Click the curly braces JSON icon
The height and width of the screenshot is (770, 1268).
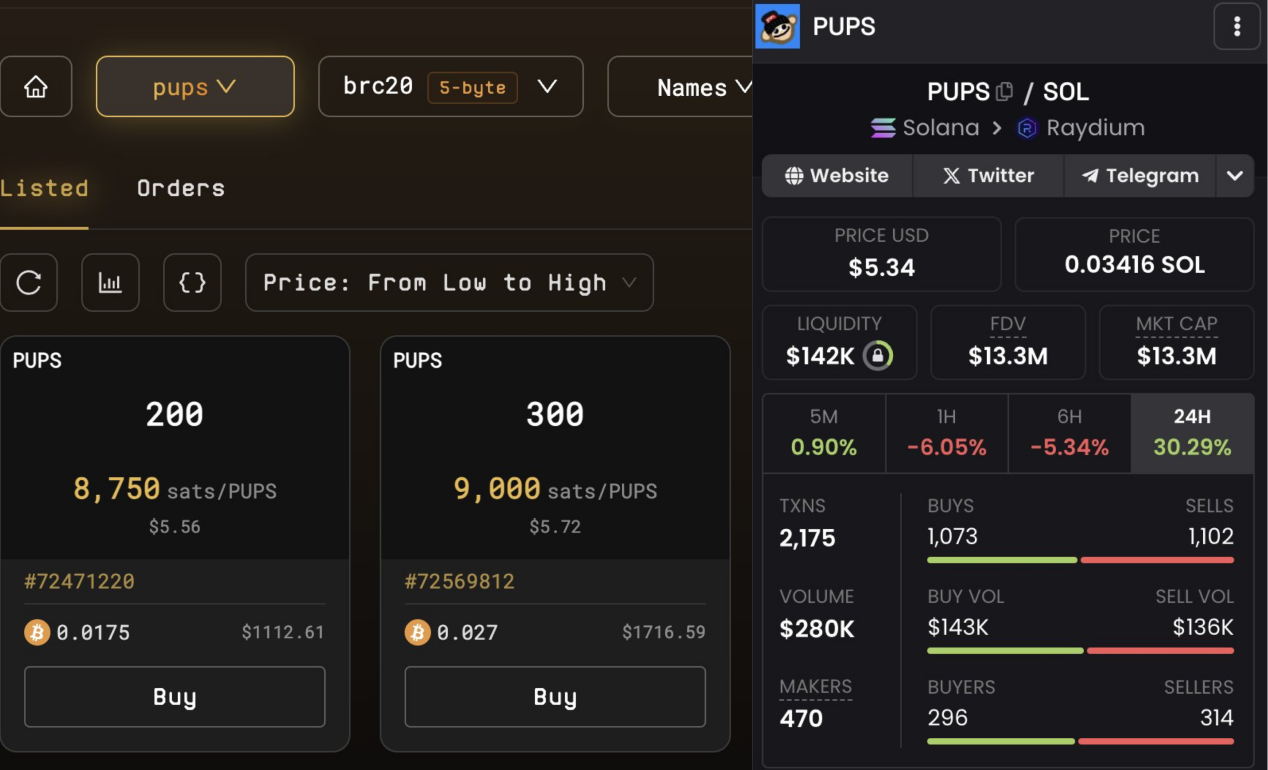(192, 283)
